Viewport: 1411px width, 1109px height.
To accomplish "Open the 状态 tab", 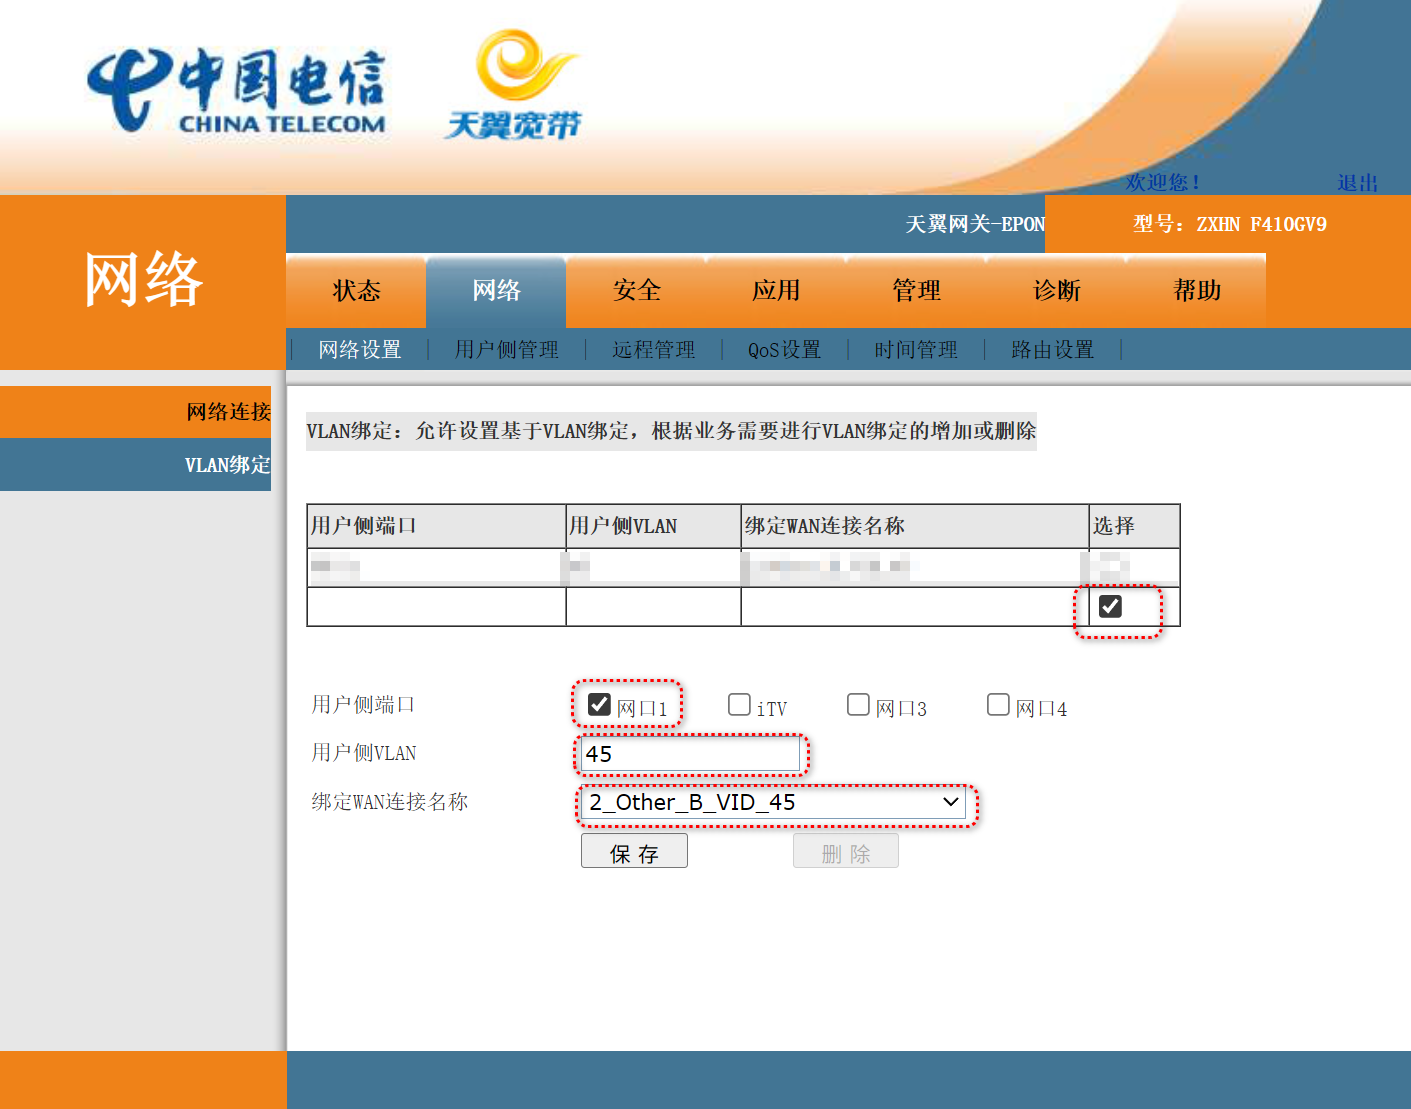I will (356, 291).
